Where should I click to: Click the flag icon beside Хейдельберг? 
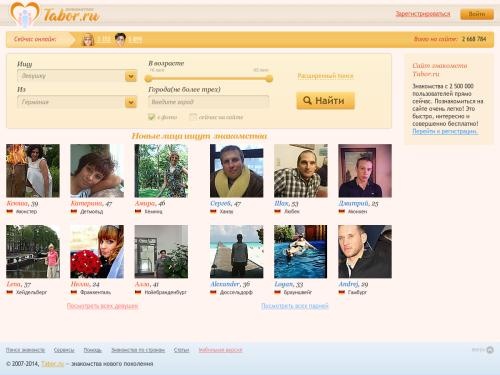[10, 292]
